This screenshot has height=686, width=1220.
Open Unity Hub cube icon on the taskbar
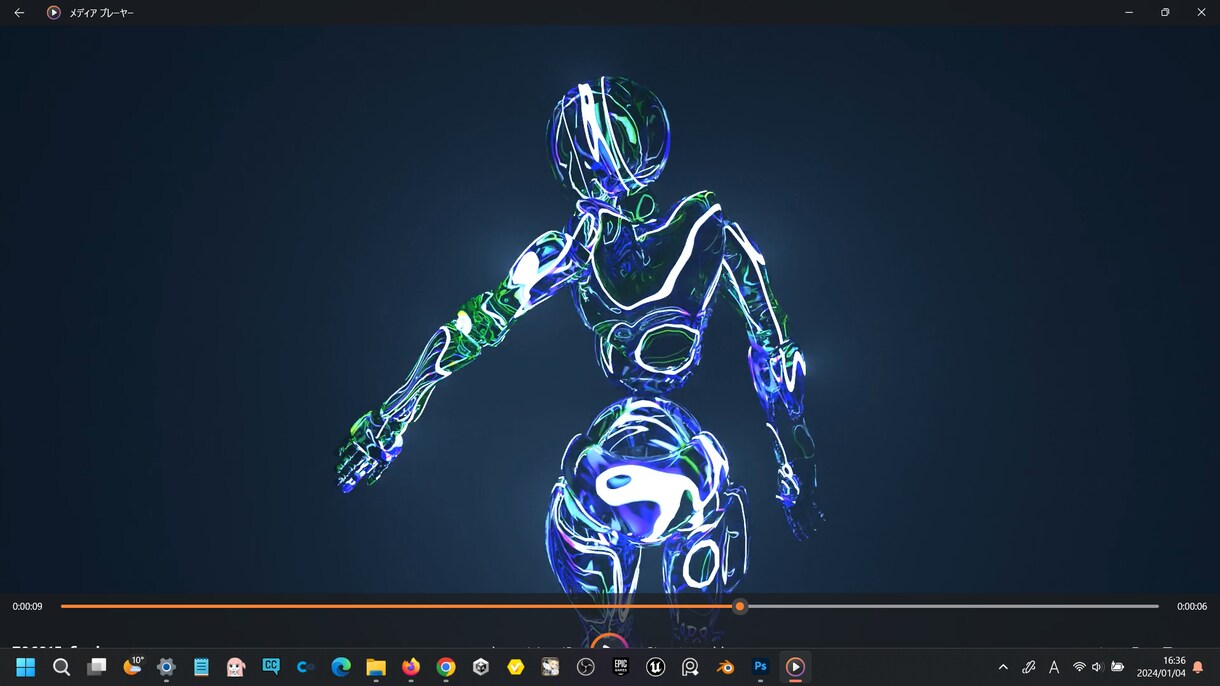coord(481,667)
